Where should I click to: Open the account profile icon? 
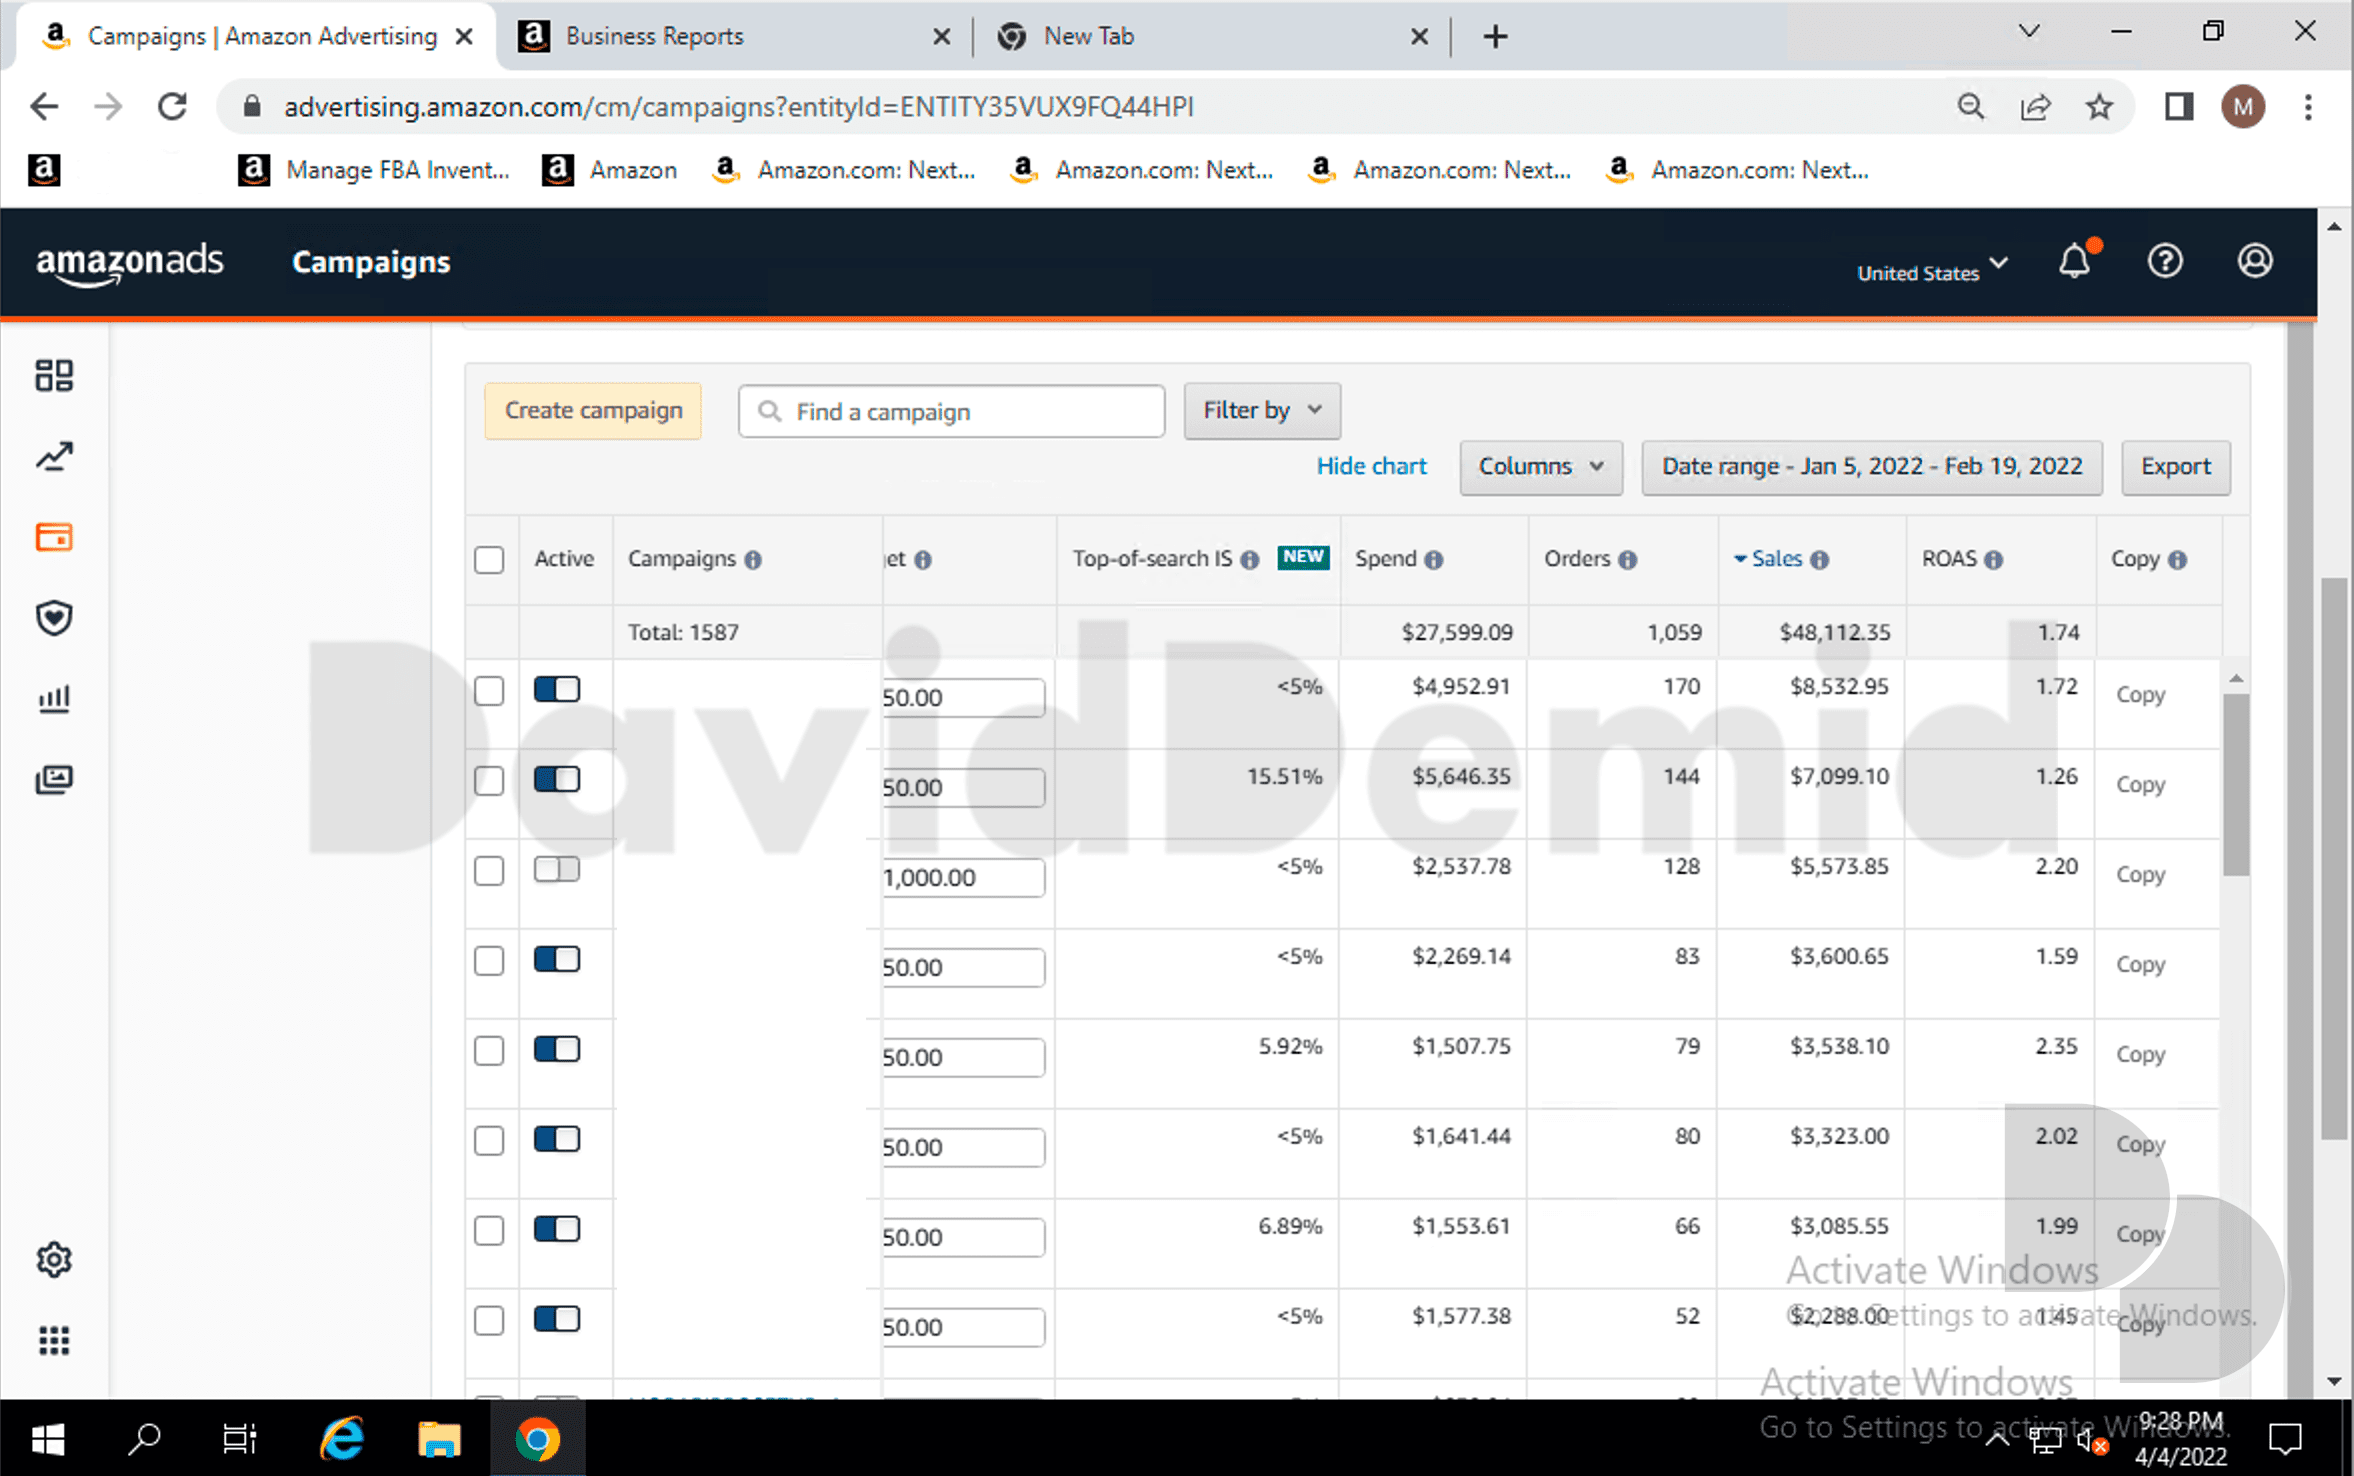pyautogui.click(x=2255, y=261)
